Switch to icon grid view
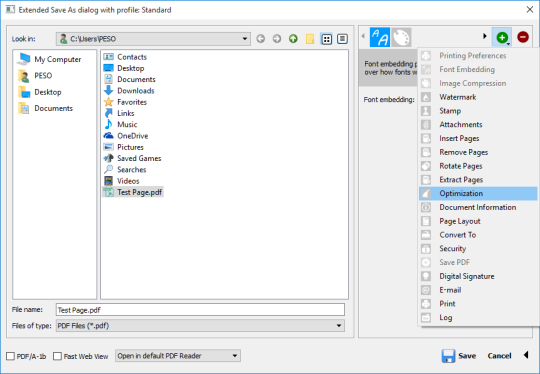Viewport: 540px width, 374px height. [326, 39]
